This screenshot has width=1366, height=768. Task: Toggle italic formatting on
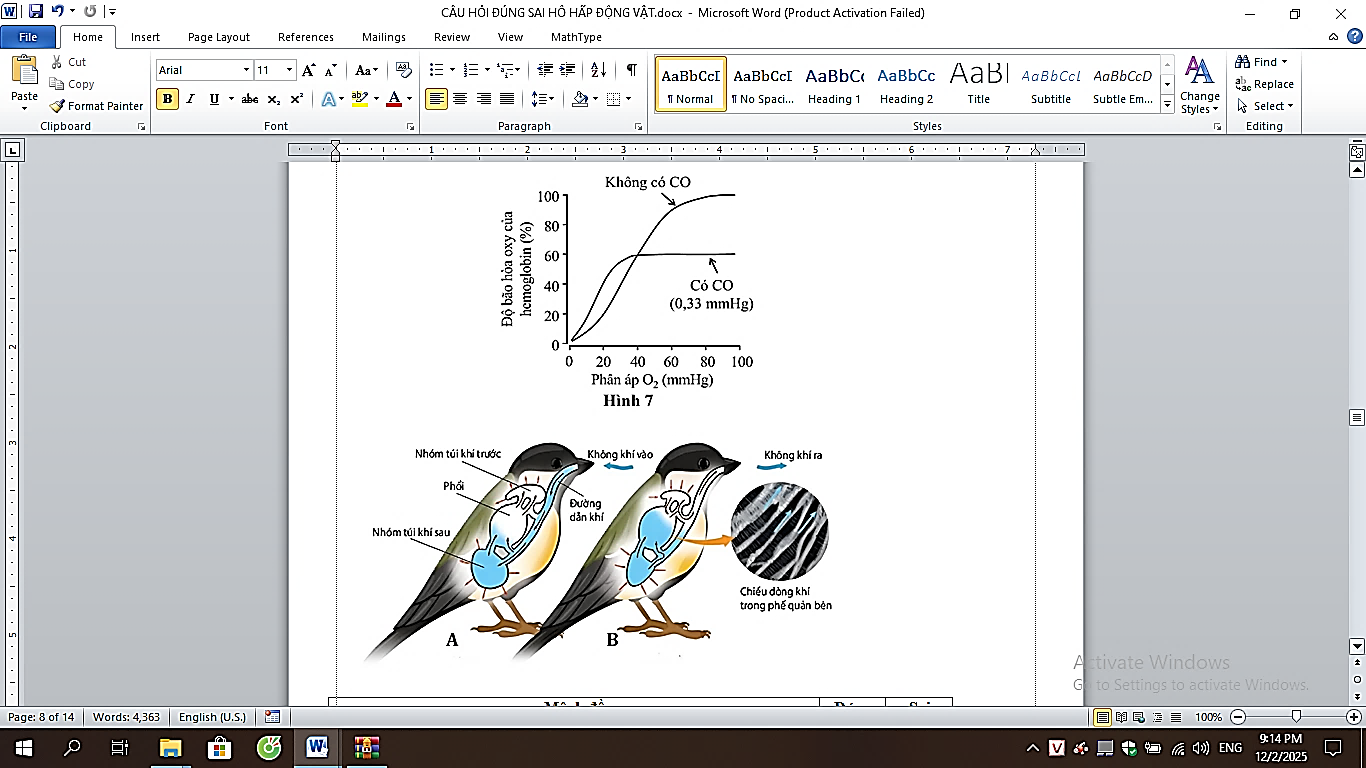click(x=190, y=99)
